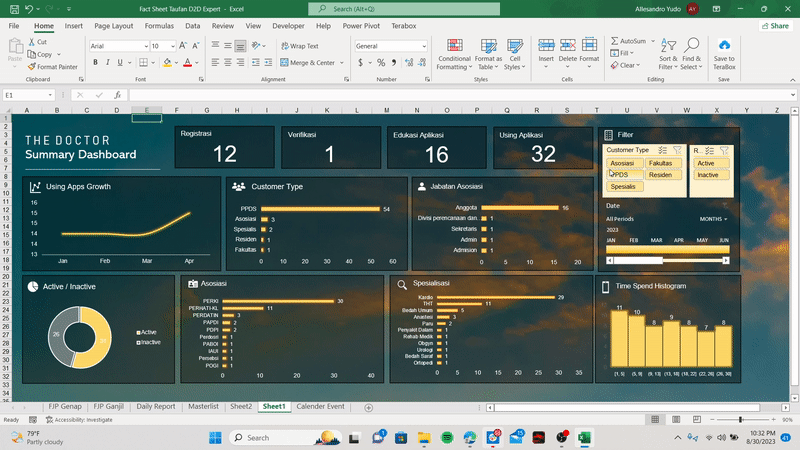Select Inactive slicer item
This screenshot has height=450, width=800.
pyautogui.click(x=711, y=174)
